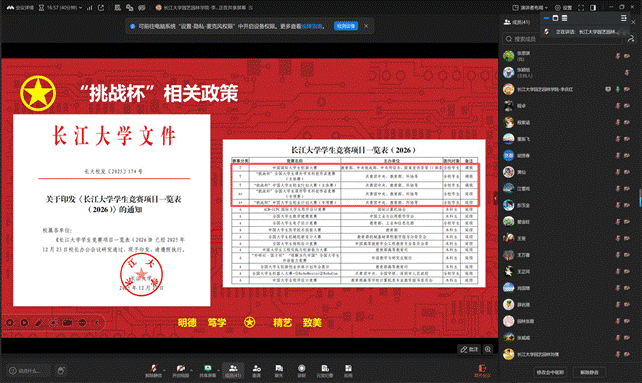This screenshot has height=383, width=642.
Task: Expand share screen options arrow
Action: click(218, 369)
